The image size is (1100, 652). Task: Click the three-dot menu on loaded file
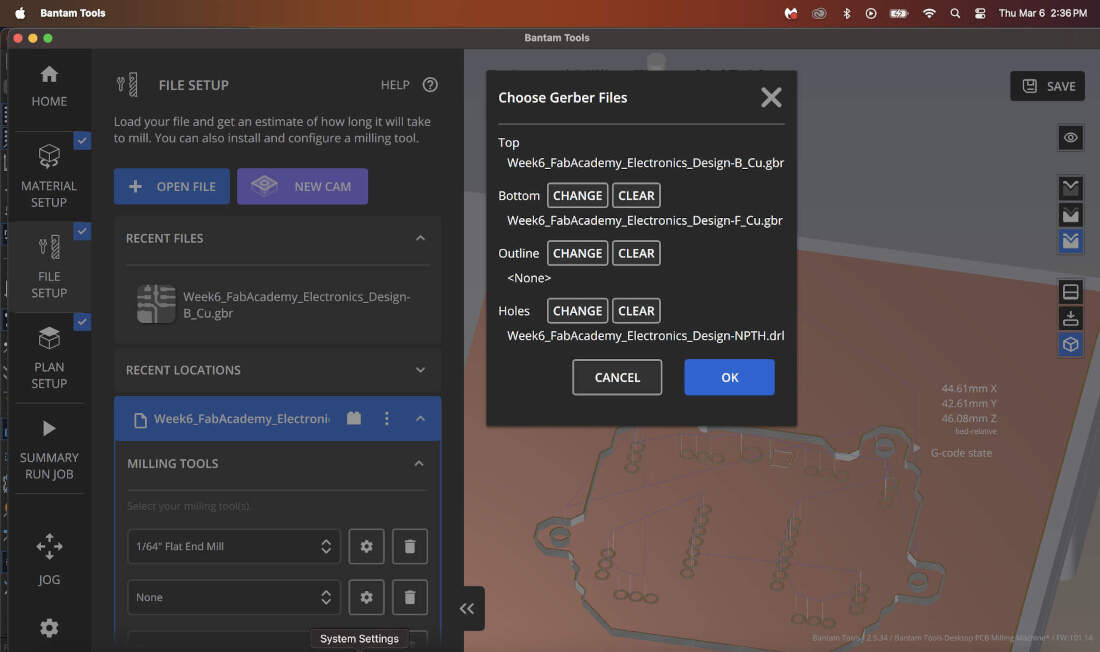pyautogui.click(x=387, y=419)
